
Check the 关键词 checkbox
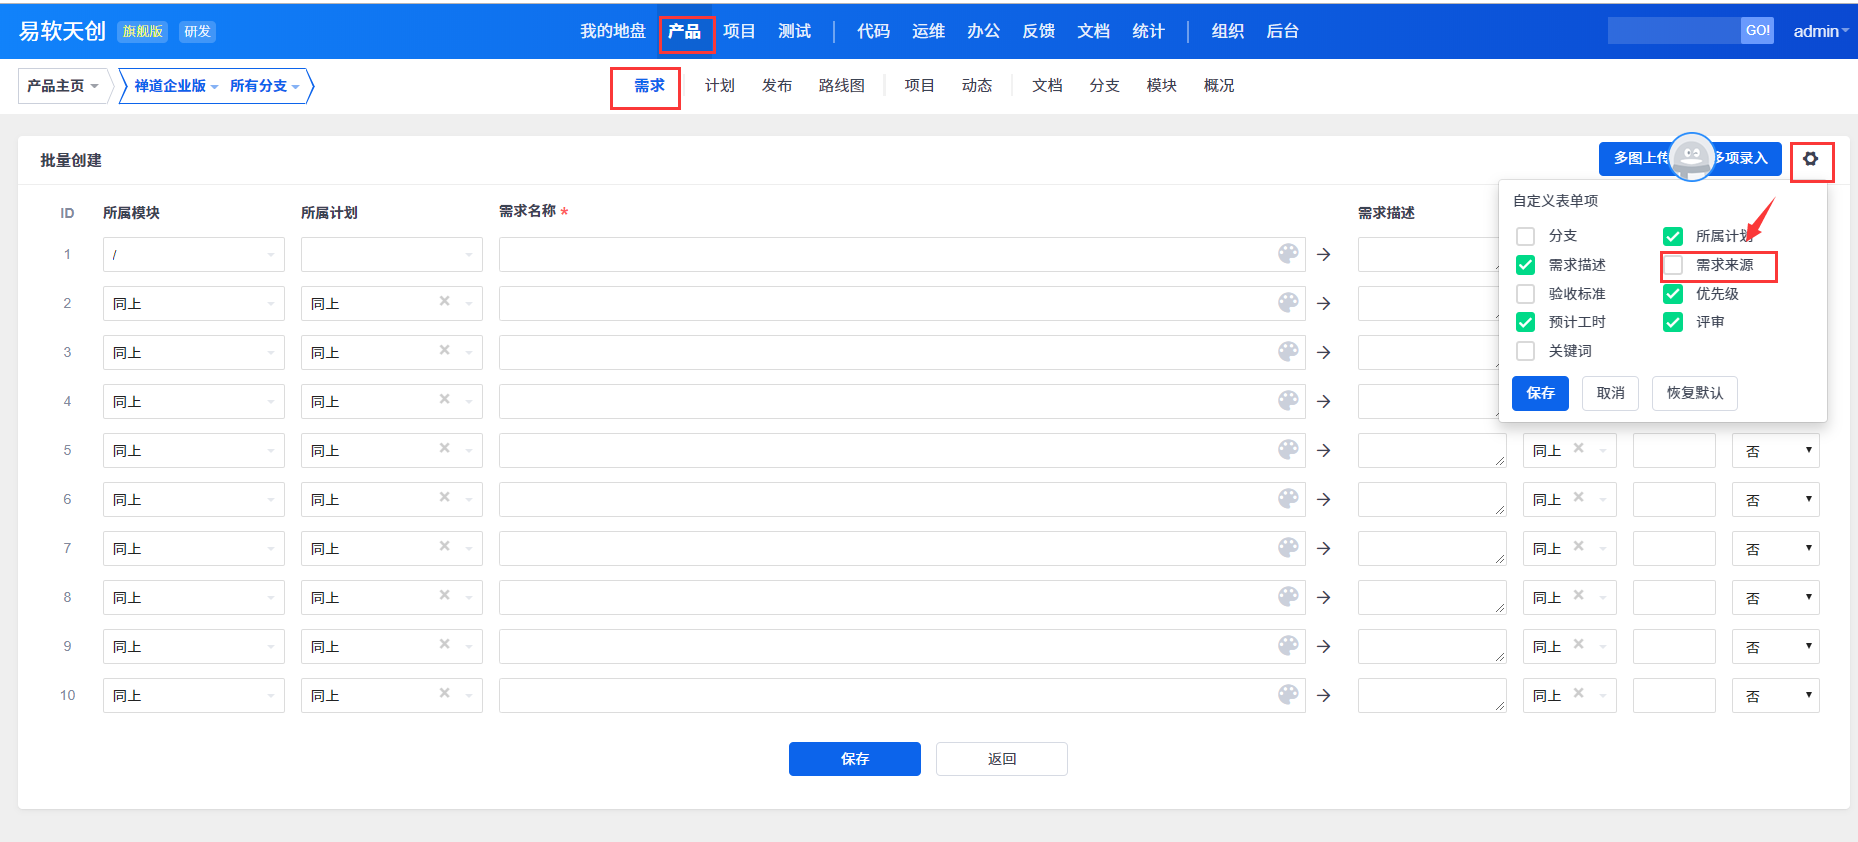(1526, 351)
